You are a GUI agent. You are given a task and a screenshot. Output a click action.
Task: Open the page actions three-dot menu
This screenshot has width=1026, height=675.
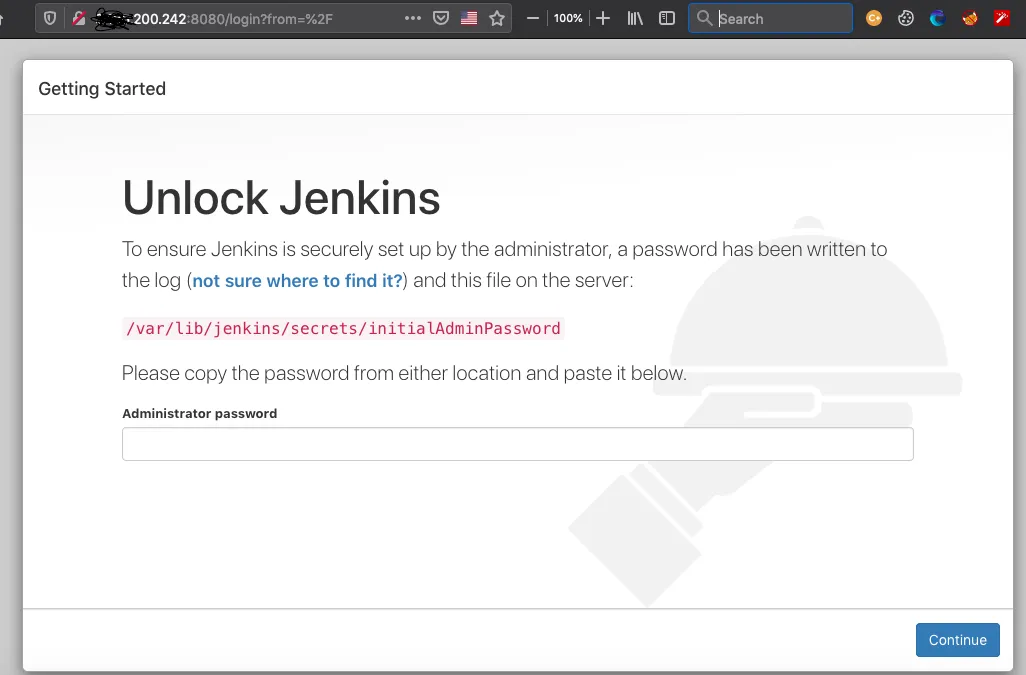(413, 18)
